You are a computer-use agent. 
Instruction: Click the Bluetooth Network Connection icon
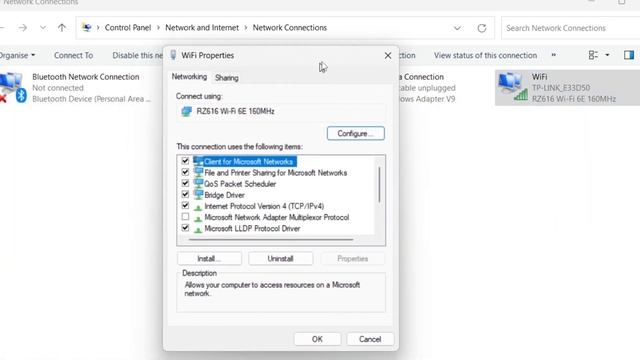[13, 87]
